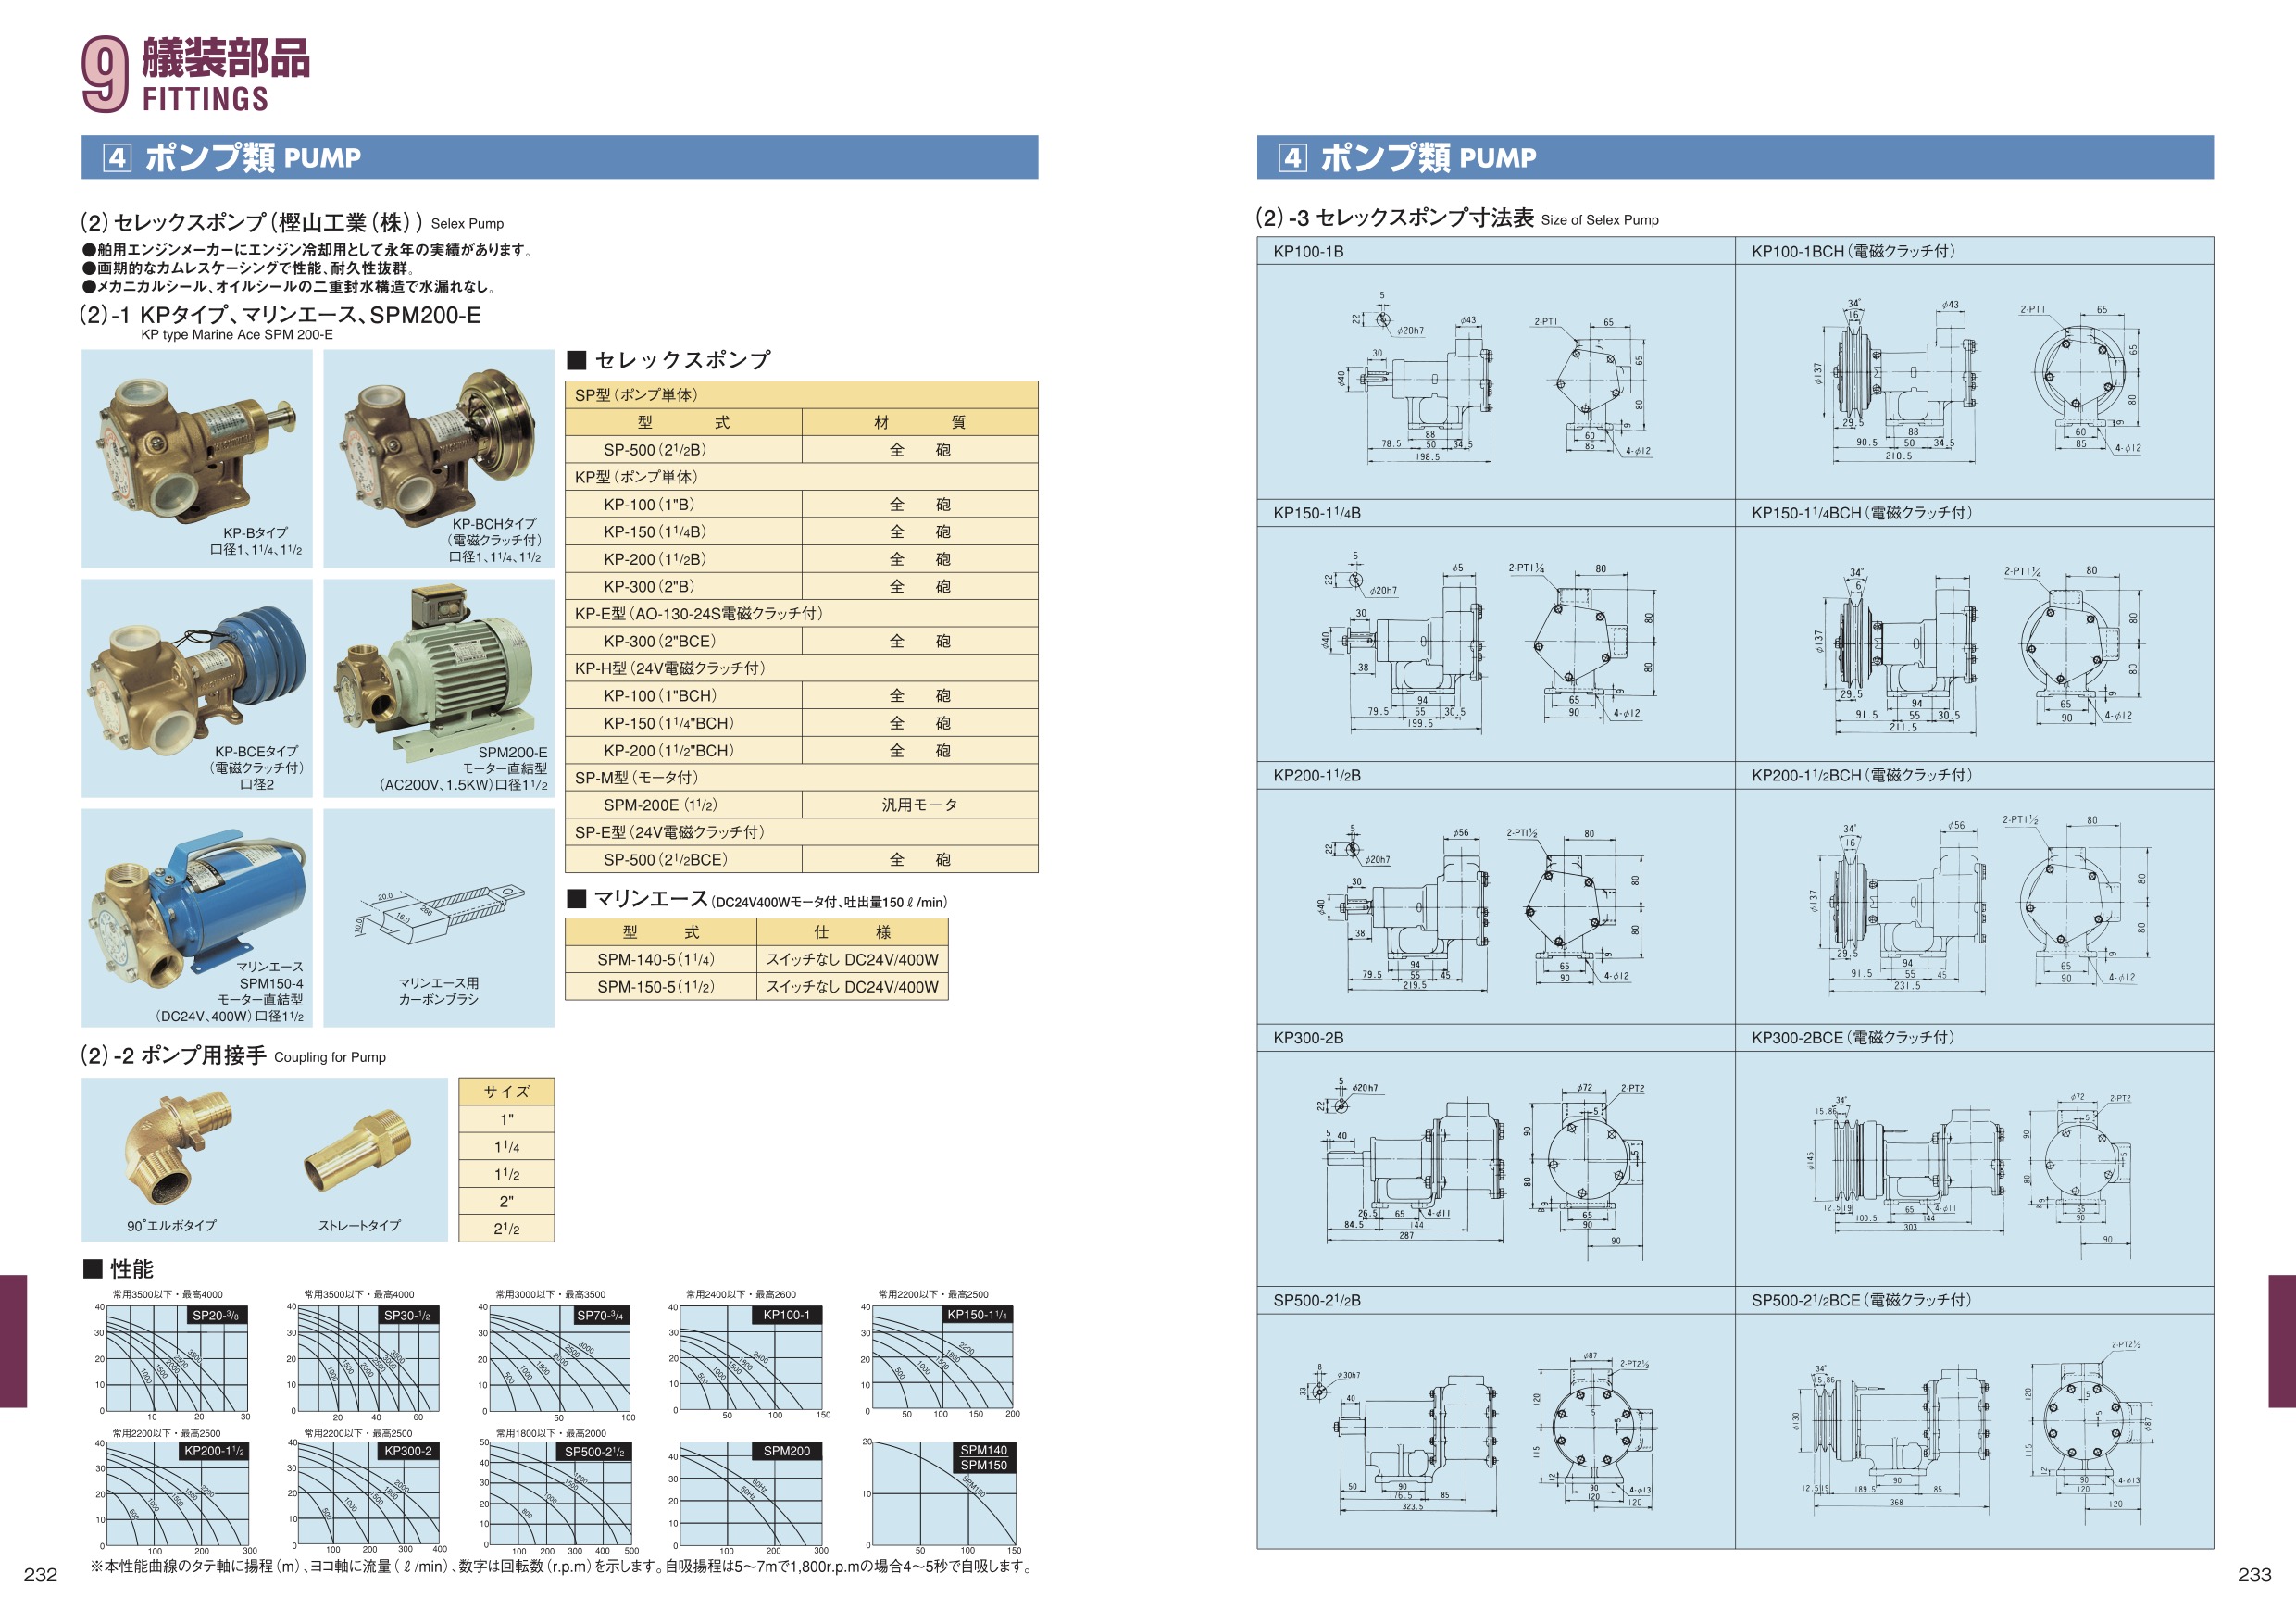
Task: Click the SP500-2 1/2BCE dimension drawing
Action: pyautogui.click(x=1974, y=1431)
